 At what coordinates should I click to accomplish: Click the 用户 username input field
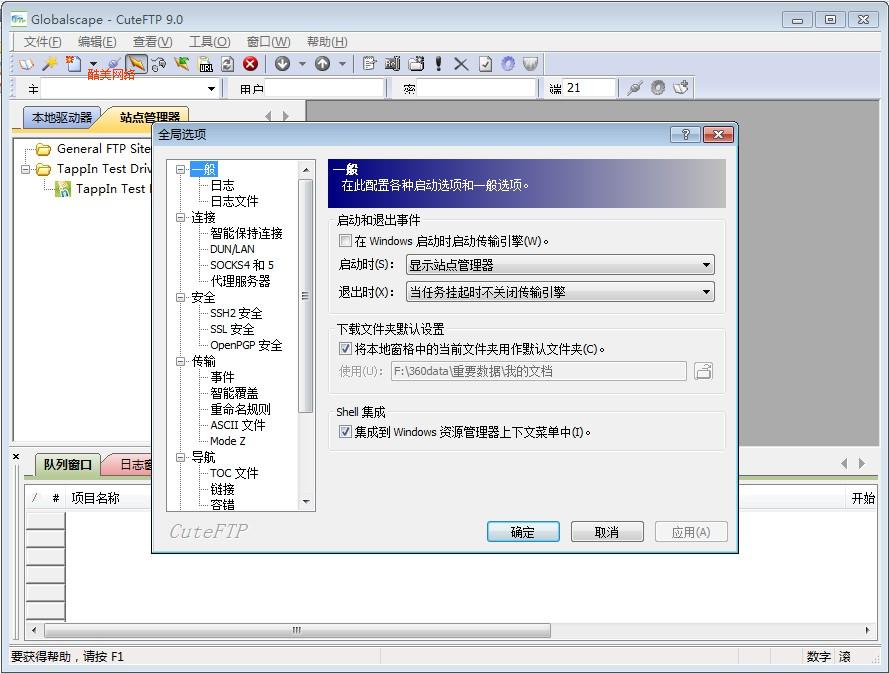[325, 88]
